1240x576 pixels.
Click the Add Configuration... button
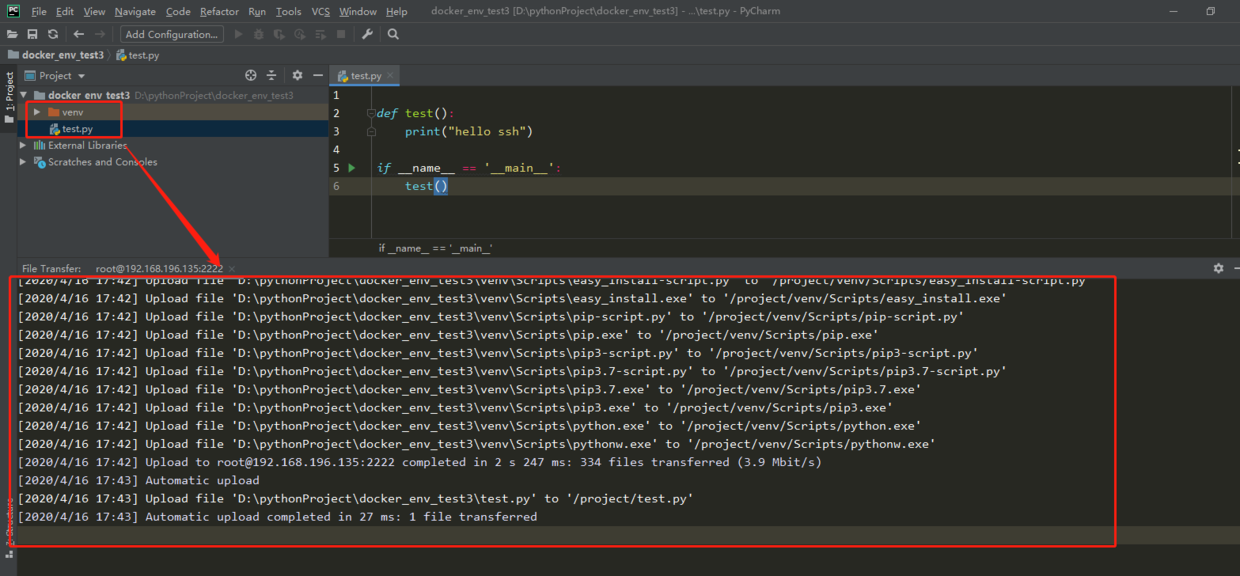[171, 34]
